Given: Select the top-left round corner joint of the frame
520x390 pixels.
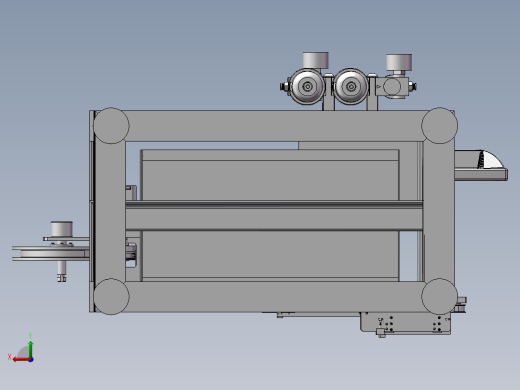Looking at the screenshot, I should [x=111, y=126].
